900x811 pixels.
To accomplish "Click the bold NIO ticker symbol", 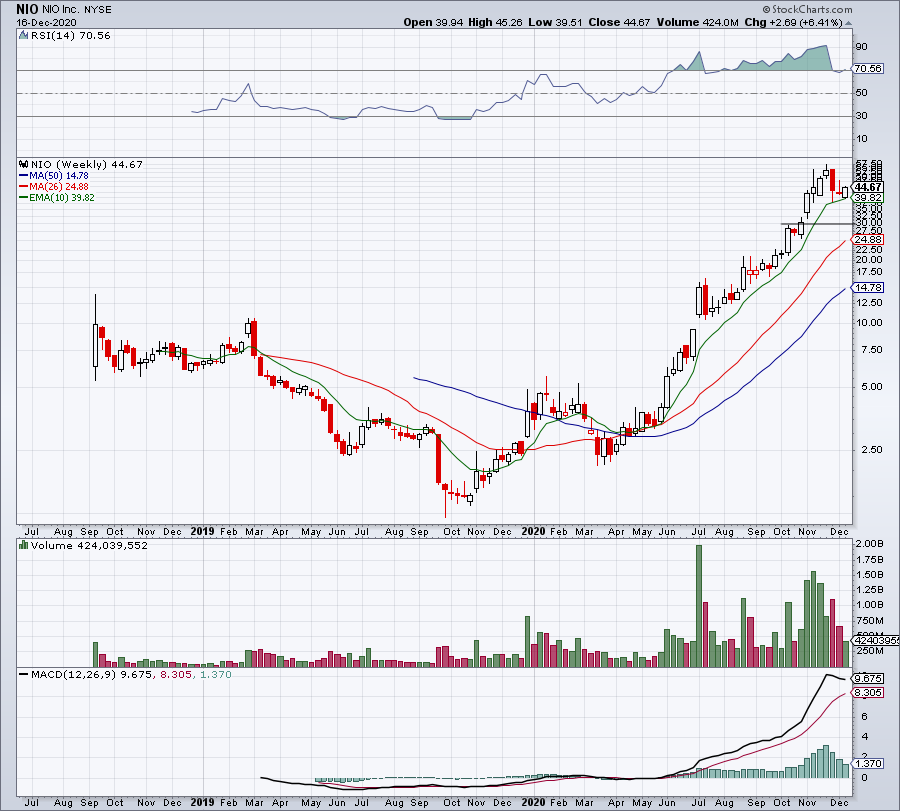I will click(28, 9).
